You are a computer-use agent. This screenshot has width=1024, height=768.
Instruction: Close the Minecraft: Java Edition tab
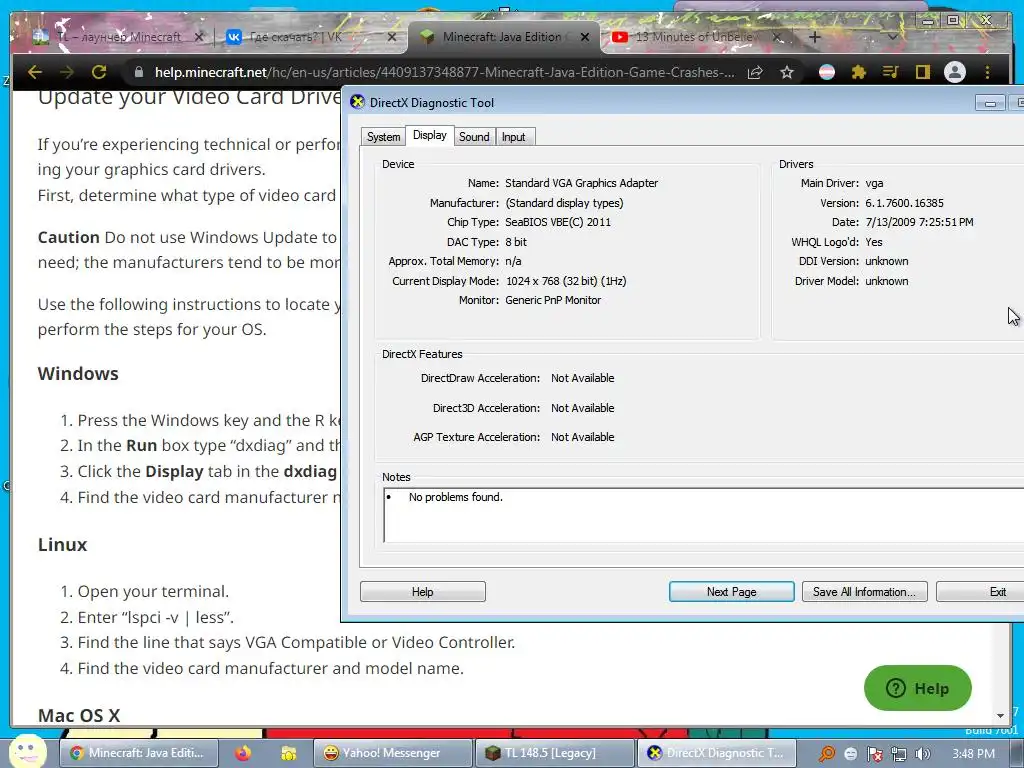click(x=585, y=37)
